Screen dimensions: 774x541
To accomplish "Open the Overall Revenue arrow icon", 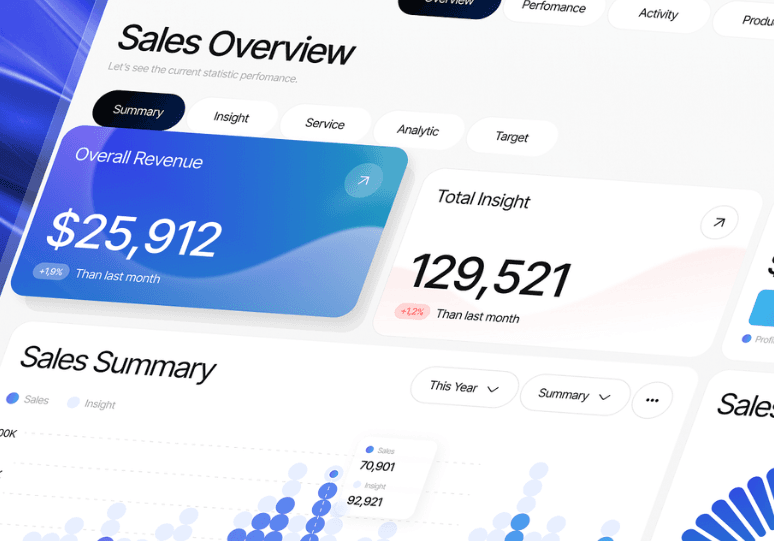I will (x=362, y=181).
